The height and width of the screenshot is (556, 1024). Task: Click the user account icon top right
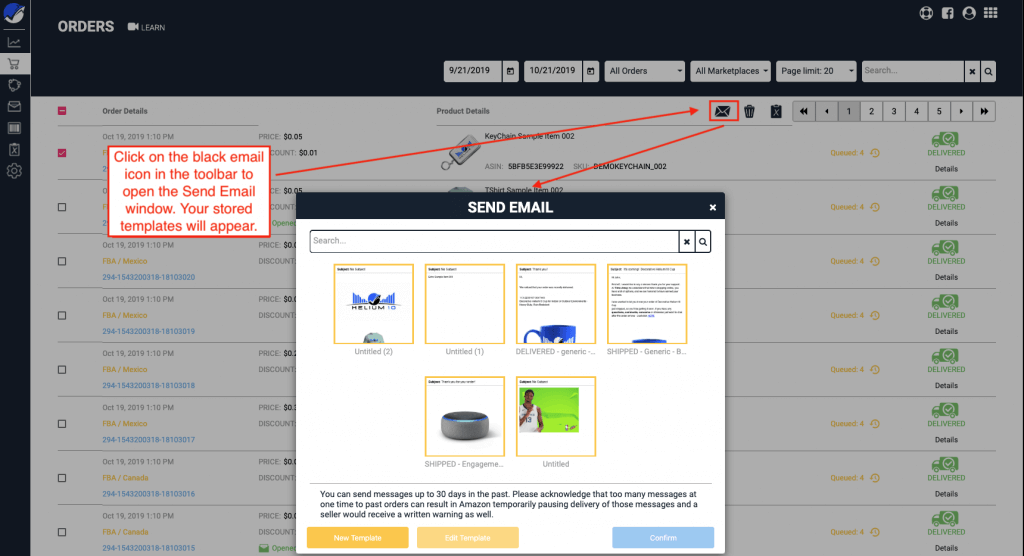(x=968, y=13)
